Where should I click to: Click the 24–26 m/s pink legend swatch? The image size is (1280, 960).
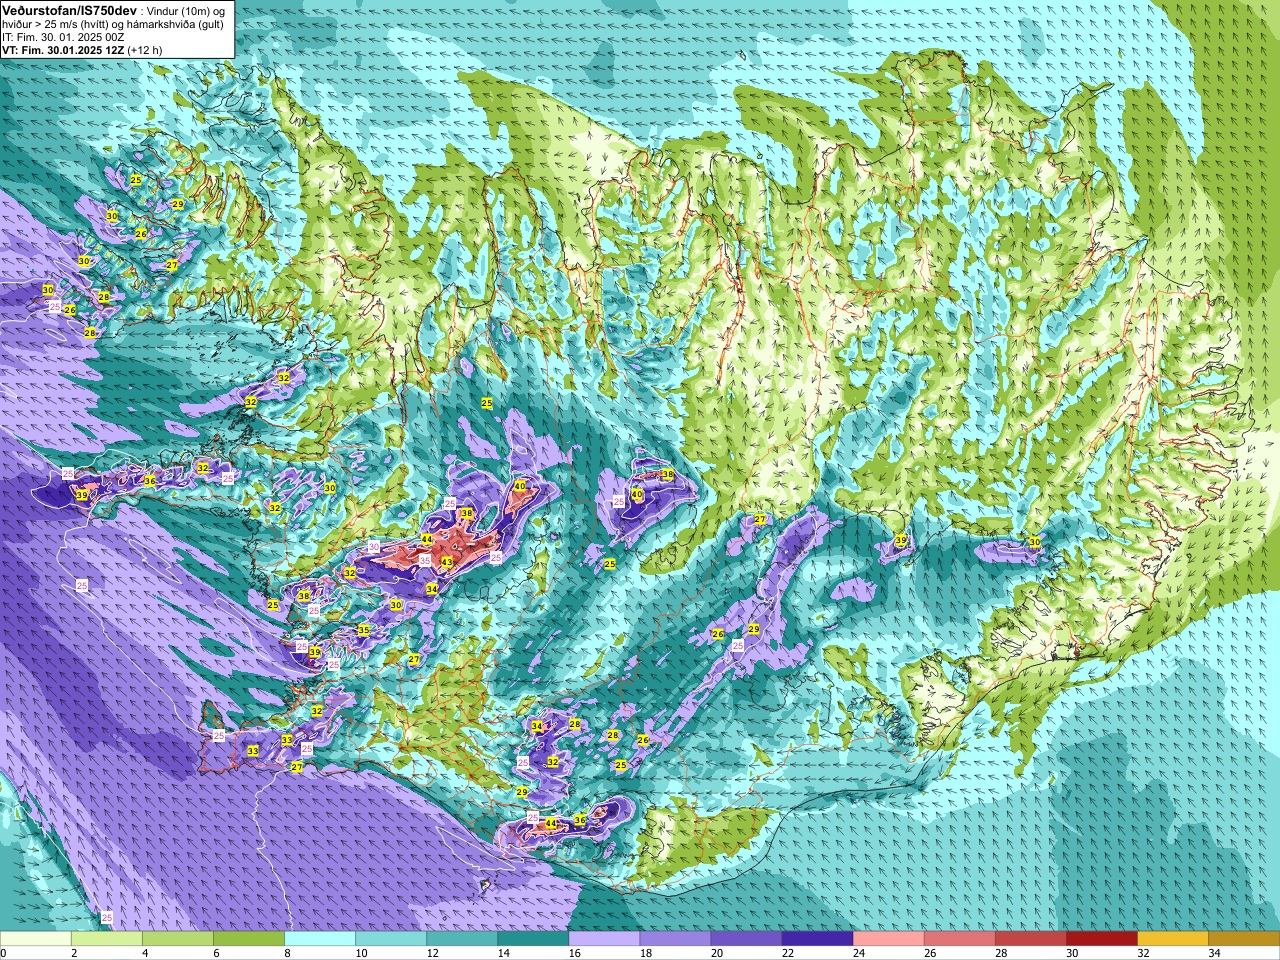pos(888,939)
